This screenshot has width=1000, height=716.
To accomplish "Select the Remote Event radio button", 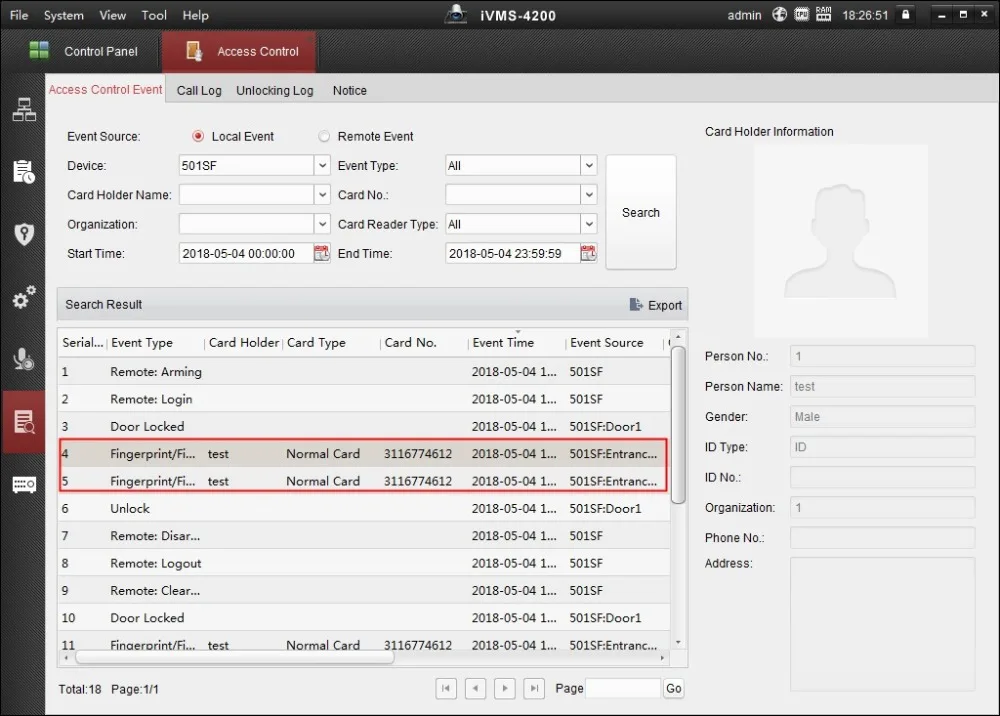I will pos(324,136).
